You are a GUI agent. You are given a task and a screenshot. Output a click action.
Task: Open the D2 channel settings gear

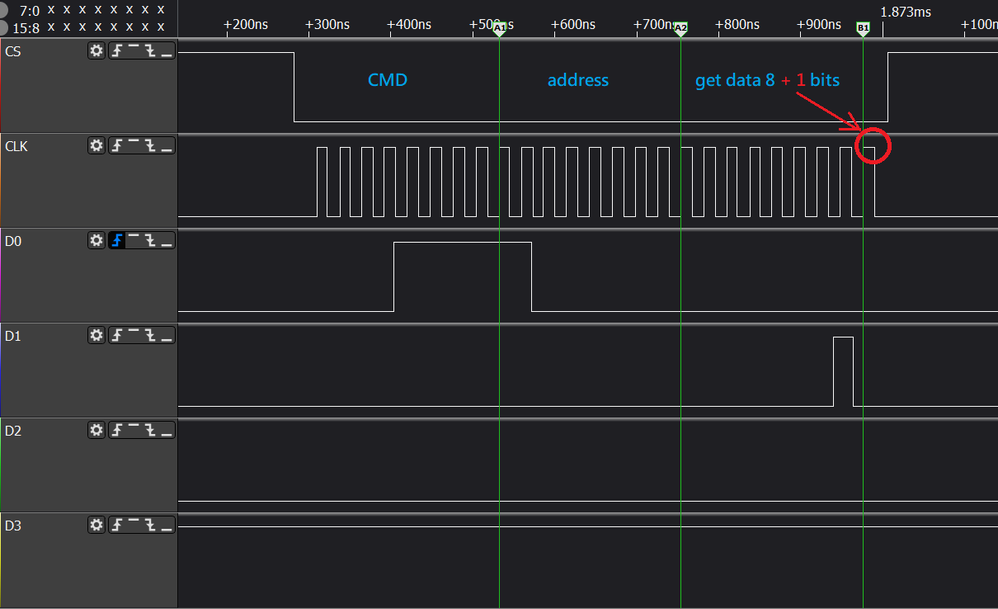click(x=95, y=430)
